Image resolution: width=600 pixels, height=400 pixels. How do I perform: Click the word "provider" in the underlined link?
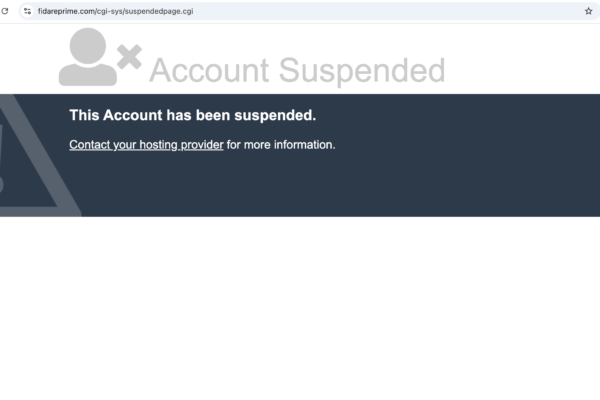click(201, 145)
